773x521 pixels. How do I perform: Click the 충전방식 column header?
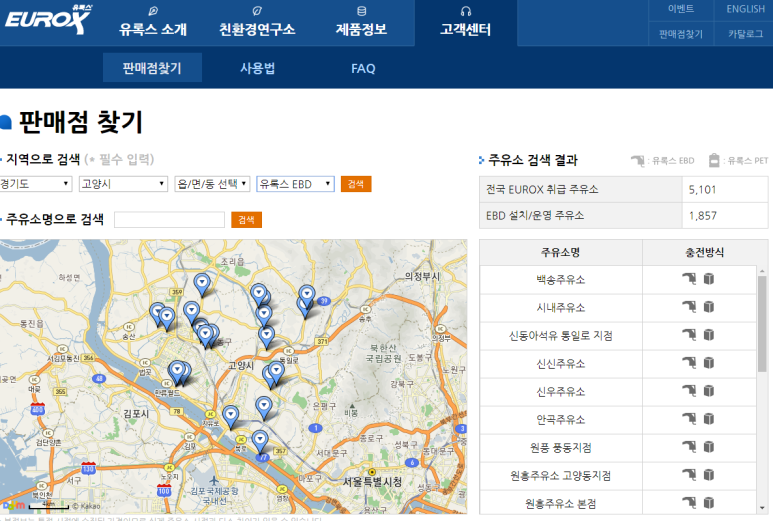(704, 252)
